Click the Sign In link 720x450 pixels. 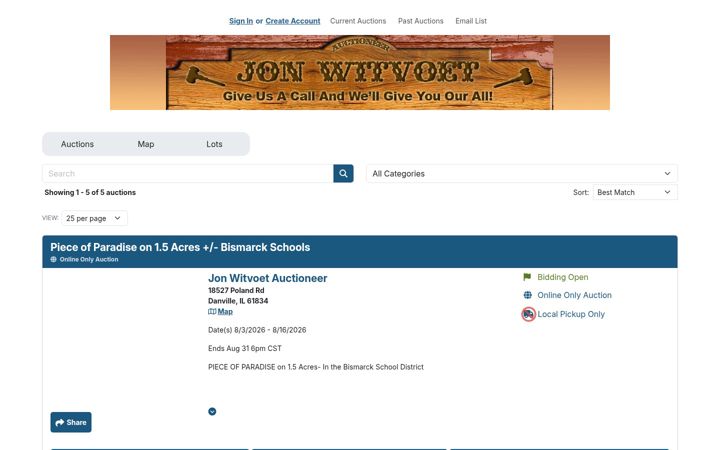point(241,21)
